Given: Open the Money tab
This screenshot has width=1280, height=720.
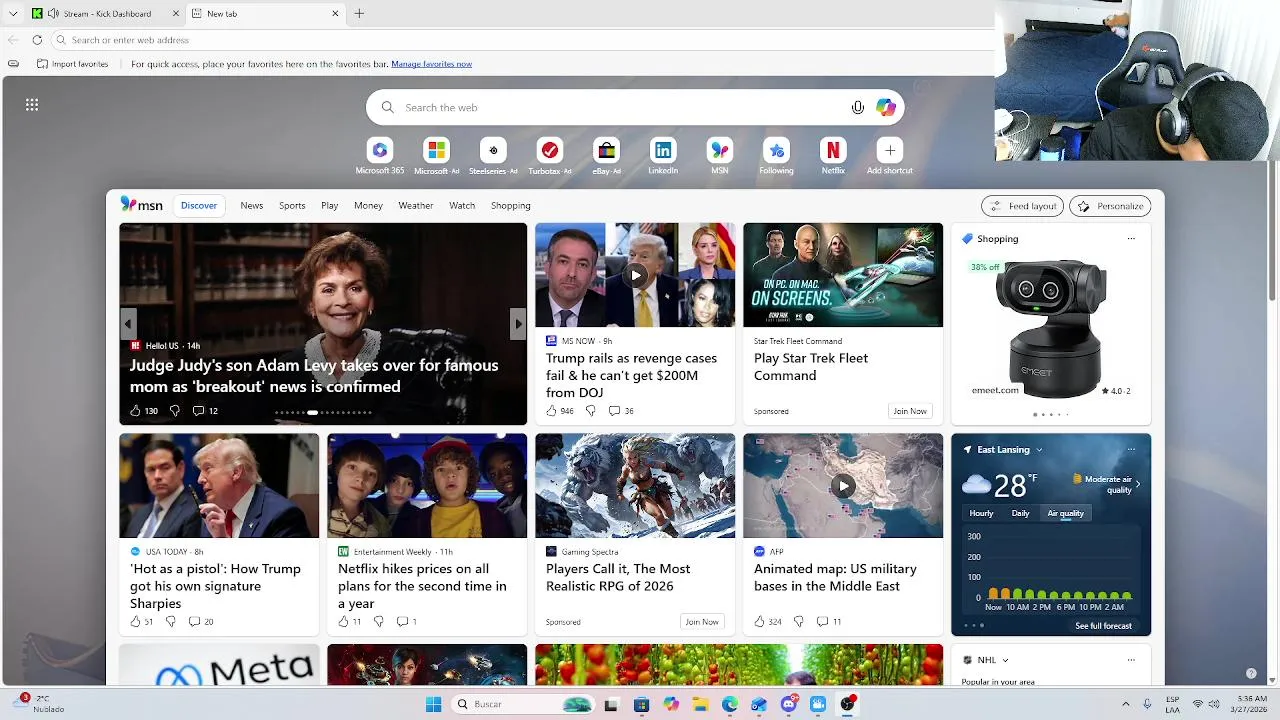Looking at the screenshot, I should pos(368,205).
